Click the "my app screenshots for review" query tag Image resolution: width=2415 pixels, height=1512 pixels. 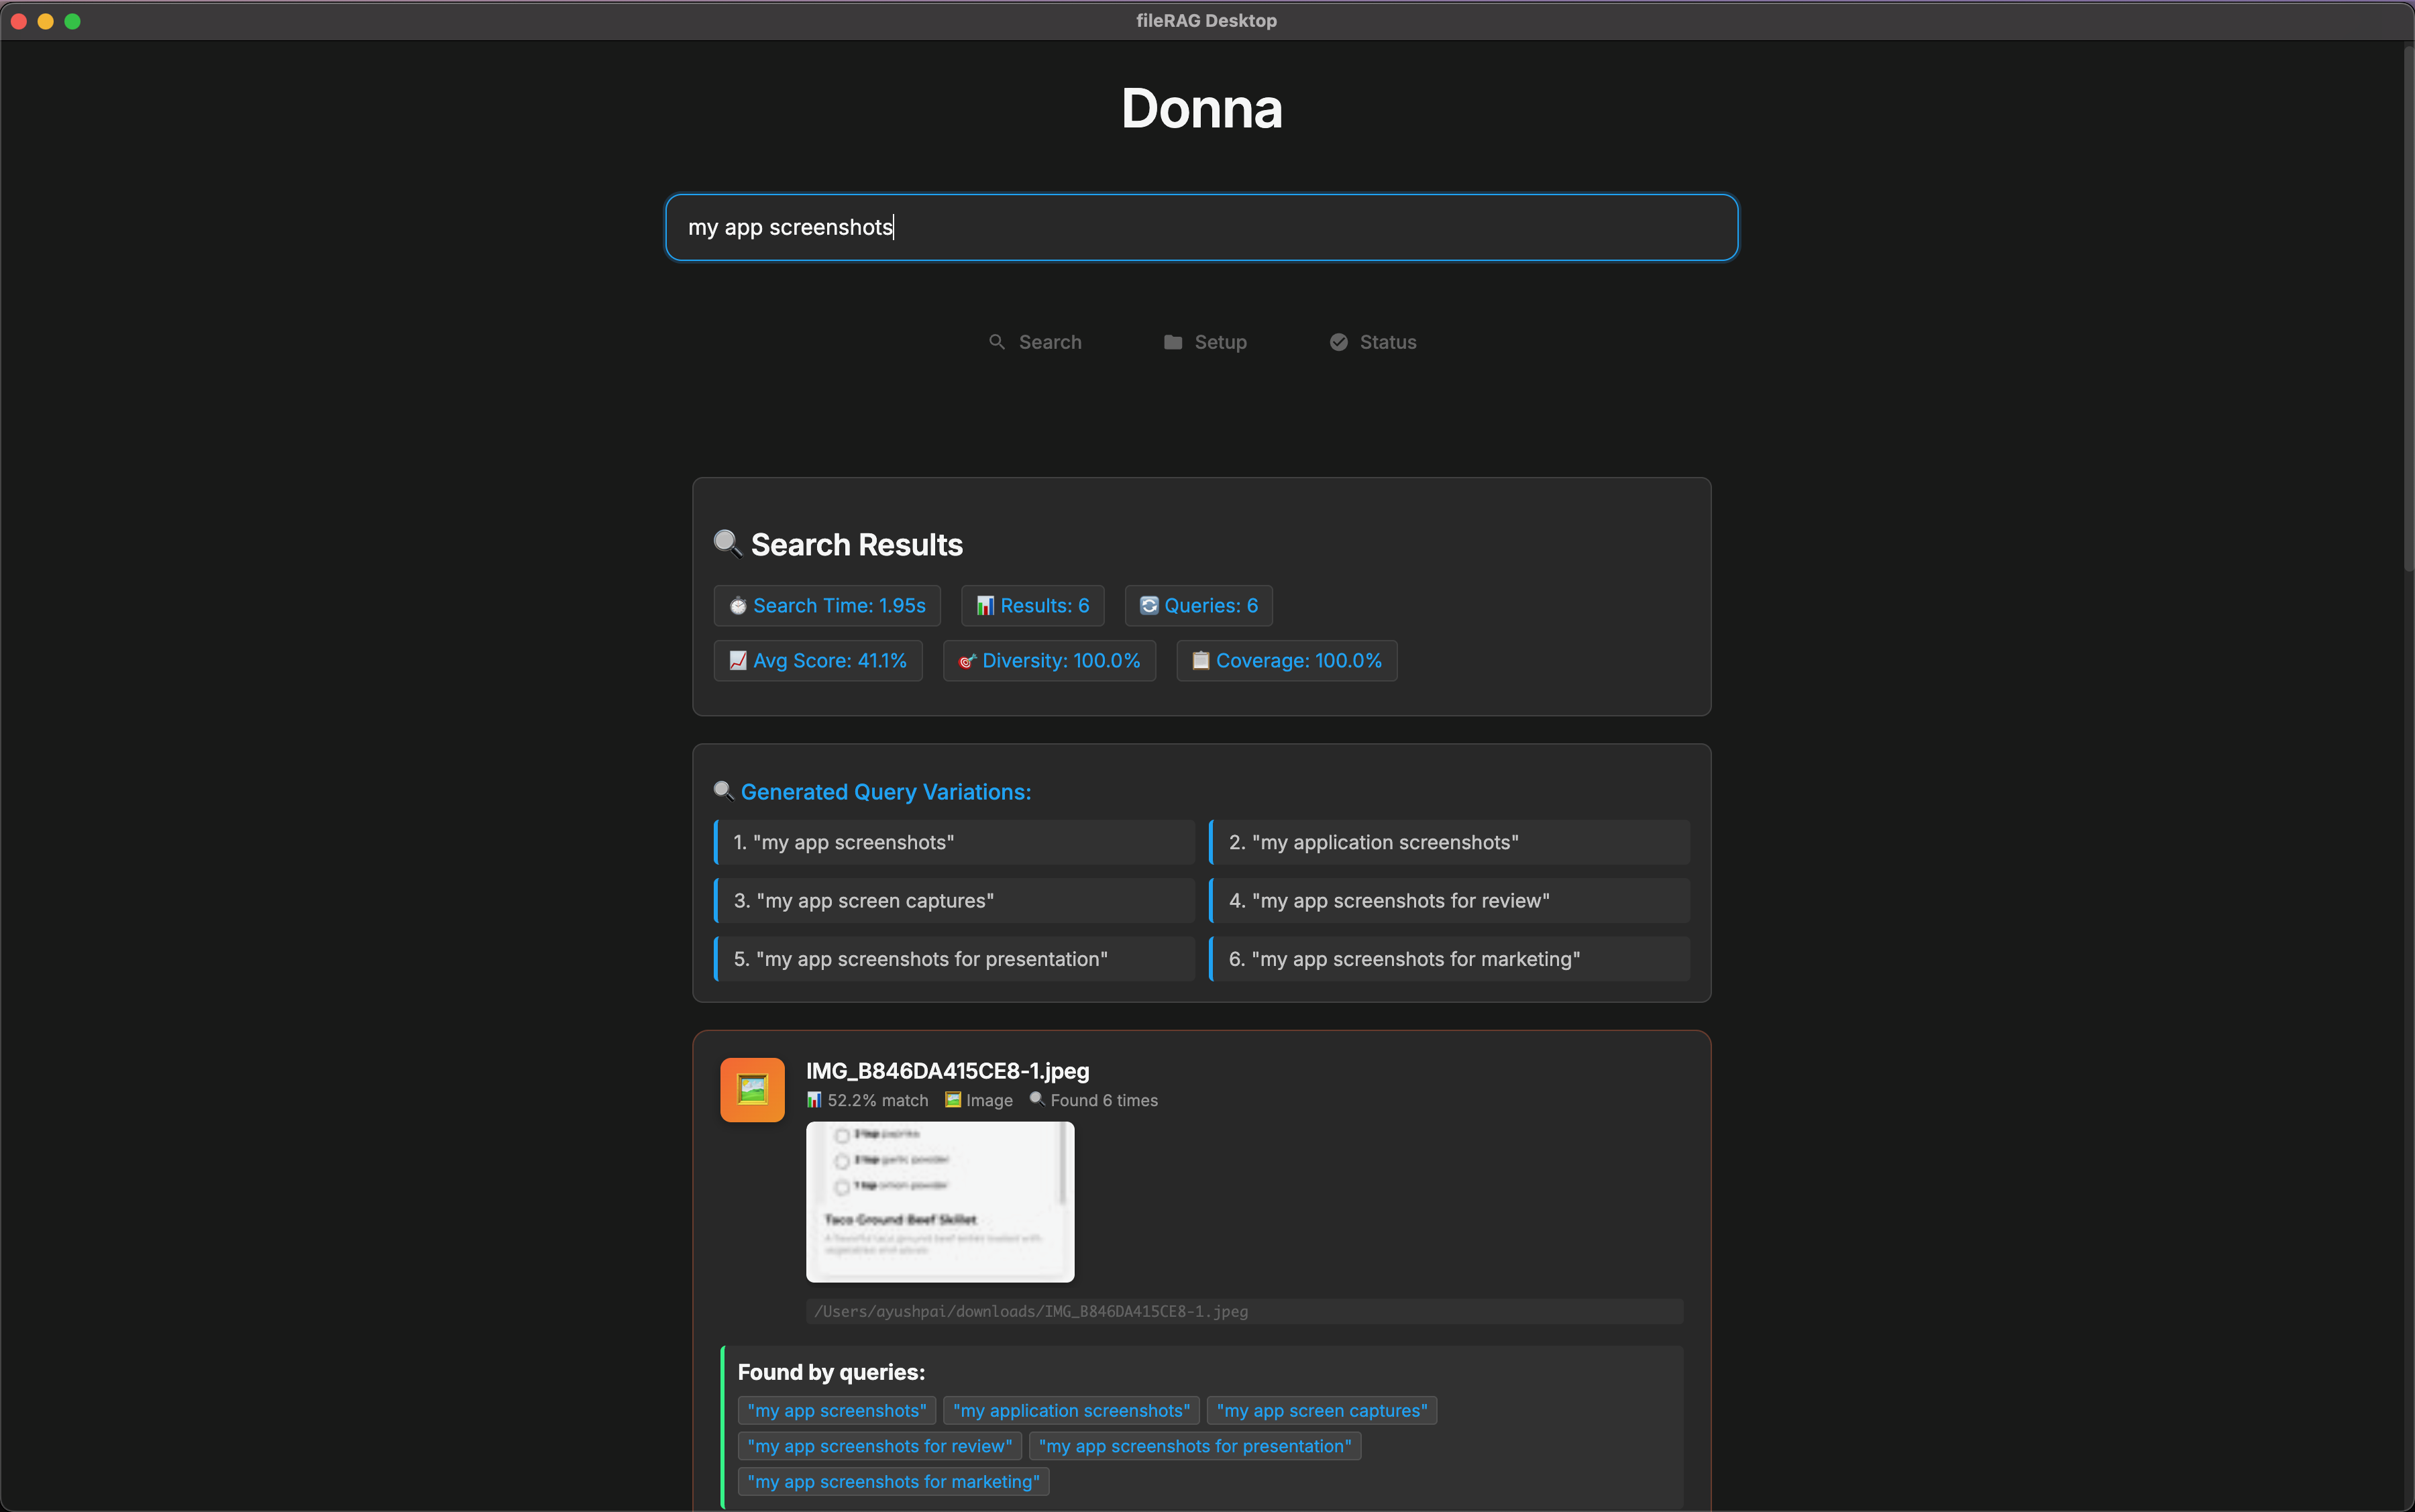pos(879,1446)
